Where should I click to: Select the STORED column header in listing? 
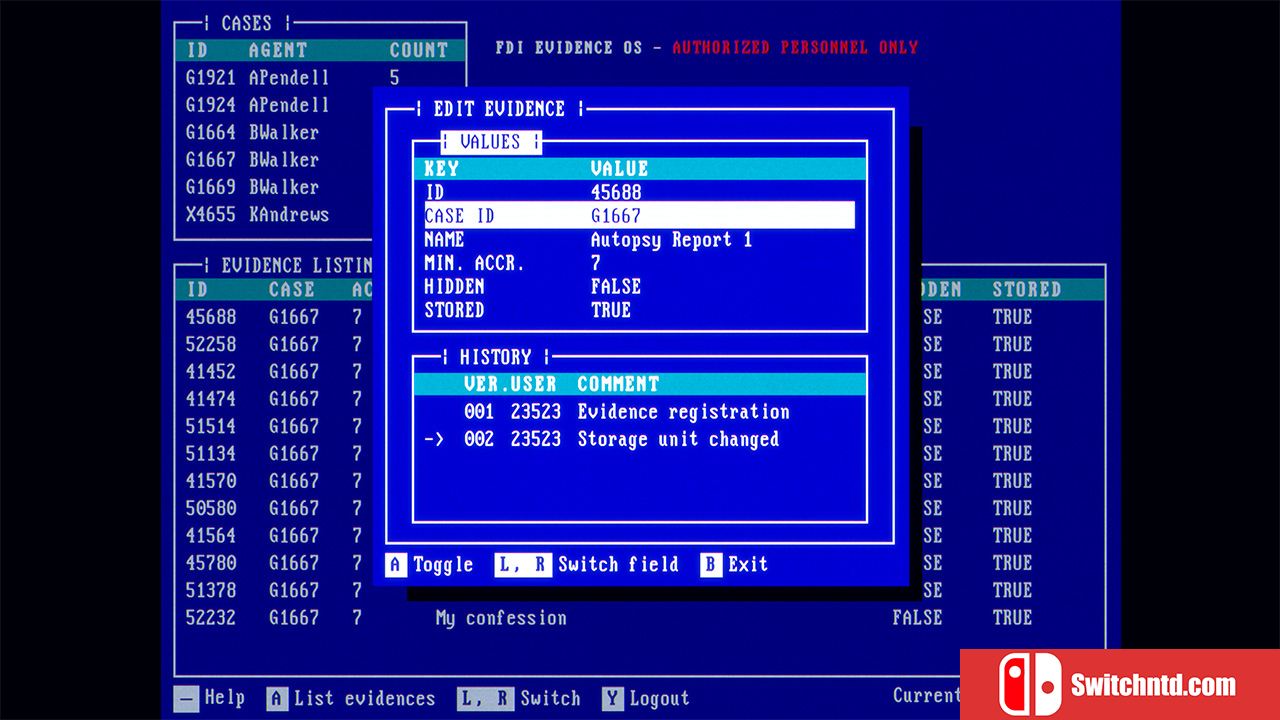pos(1027,290)
